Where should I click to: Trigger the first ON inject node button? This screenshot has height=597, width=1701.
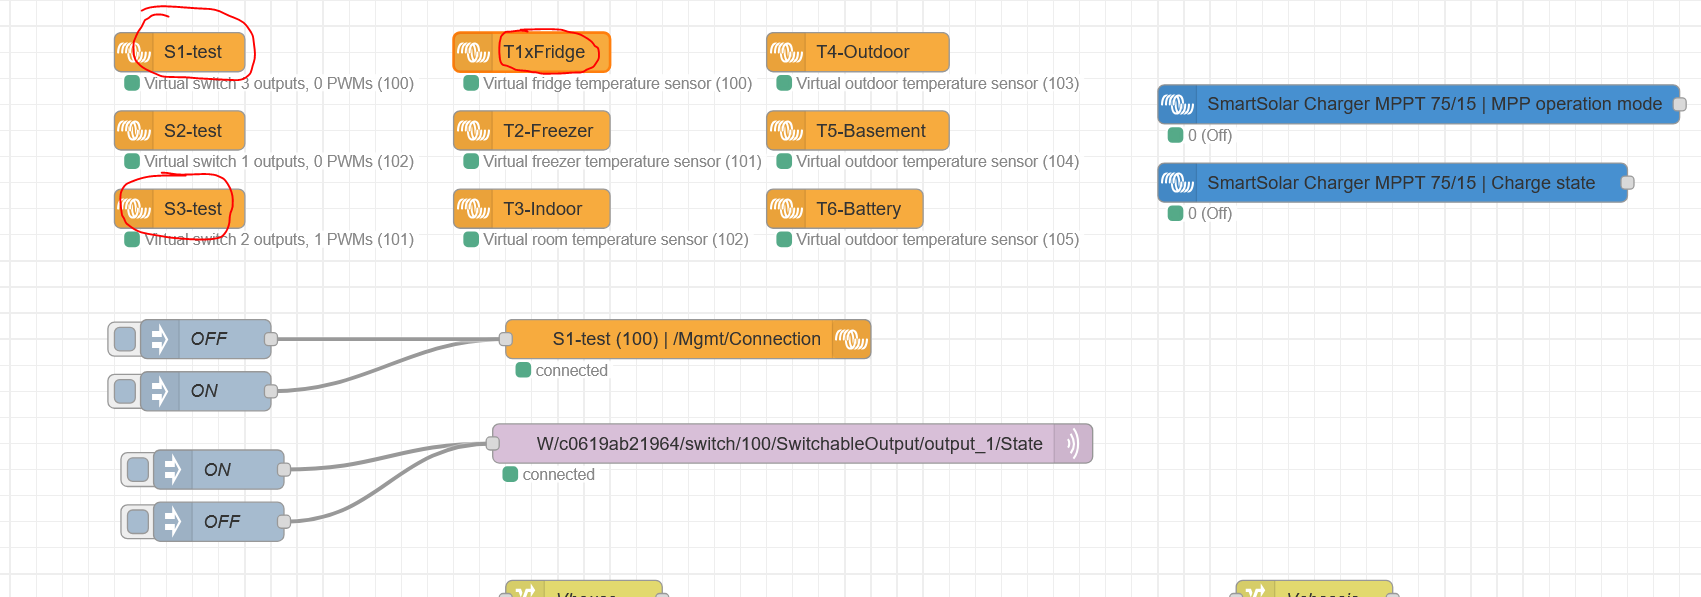click(x=125, y=391)
